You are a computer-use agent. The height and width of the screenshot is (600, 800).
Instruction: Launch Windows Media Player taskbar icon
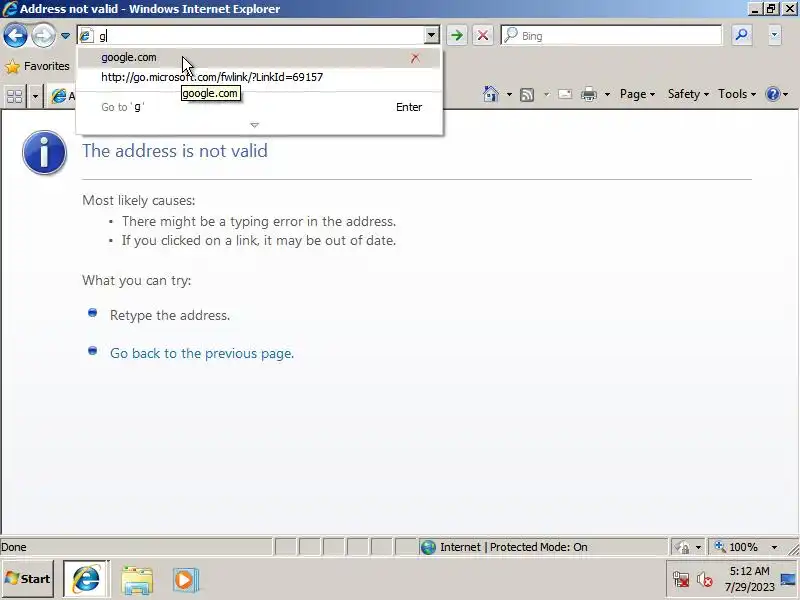point(185,580)
